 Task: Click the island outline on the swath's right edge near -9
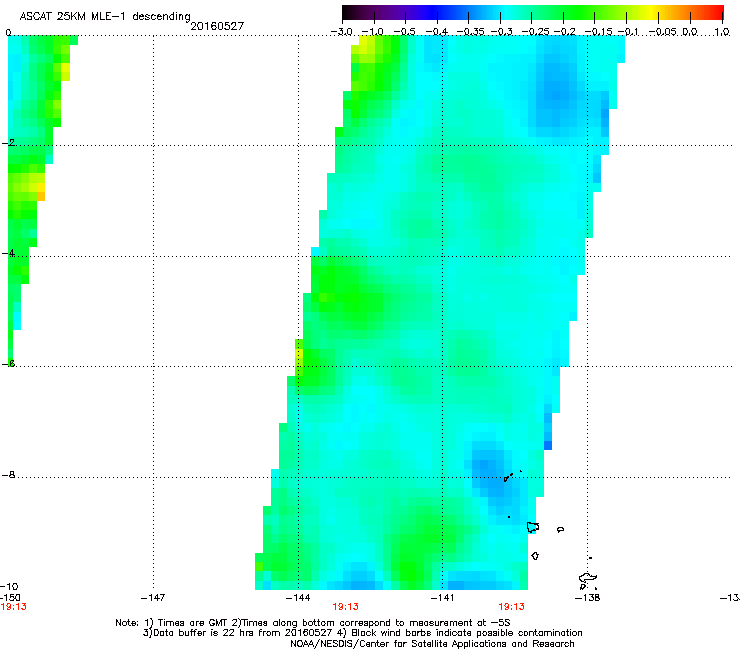tap(533, 527)
